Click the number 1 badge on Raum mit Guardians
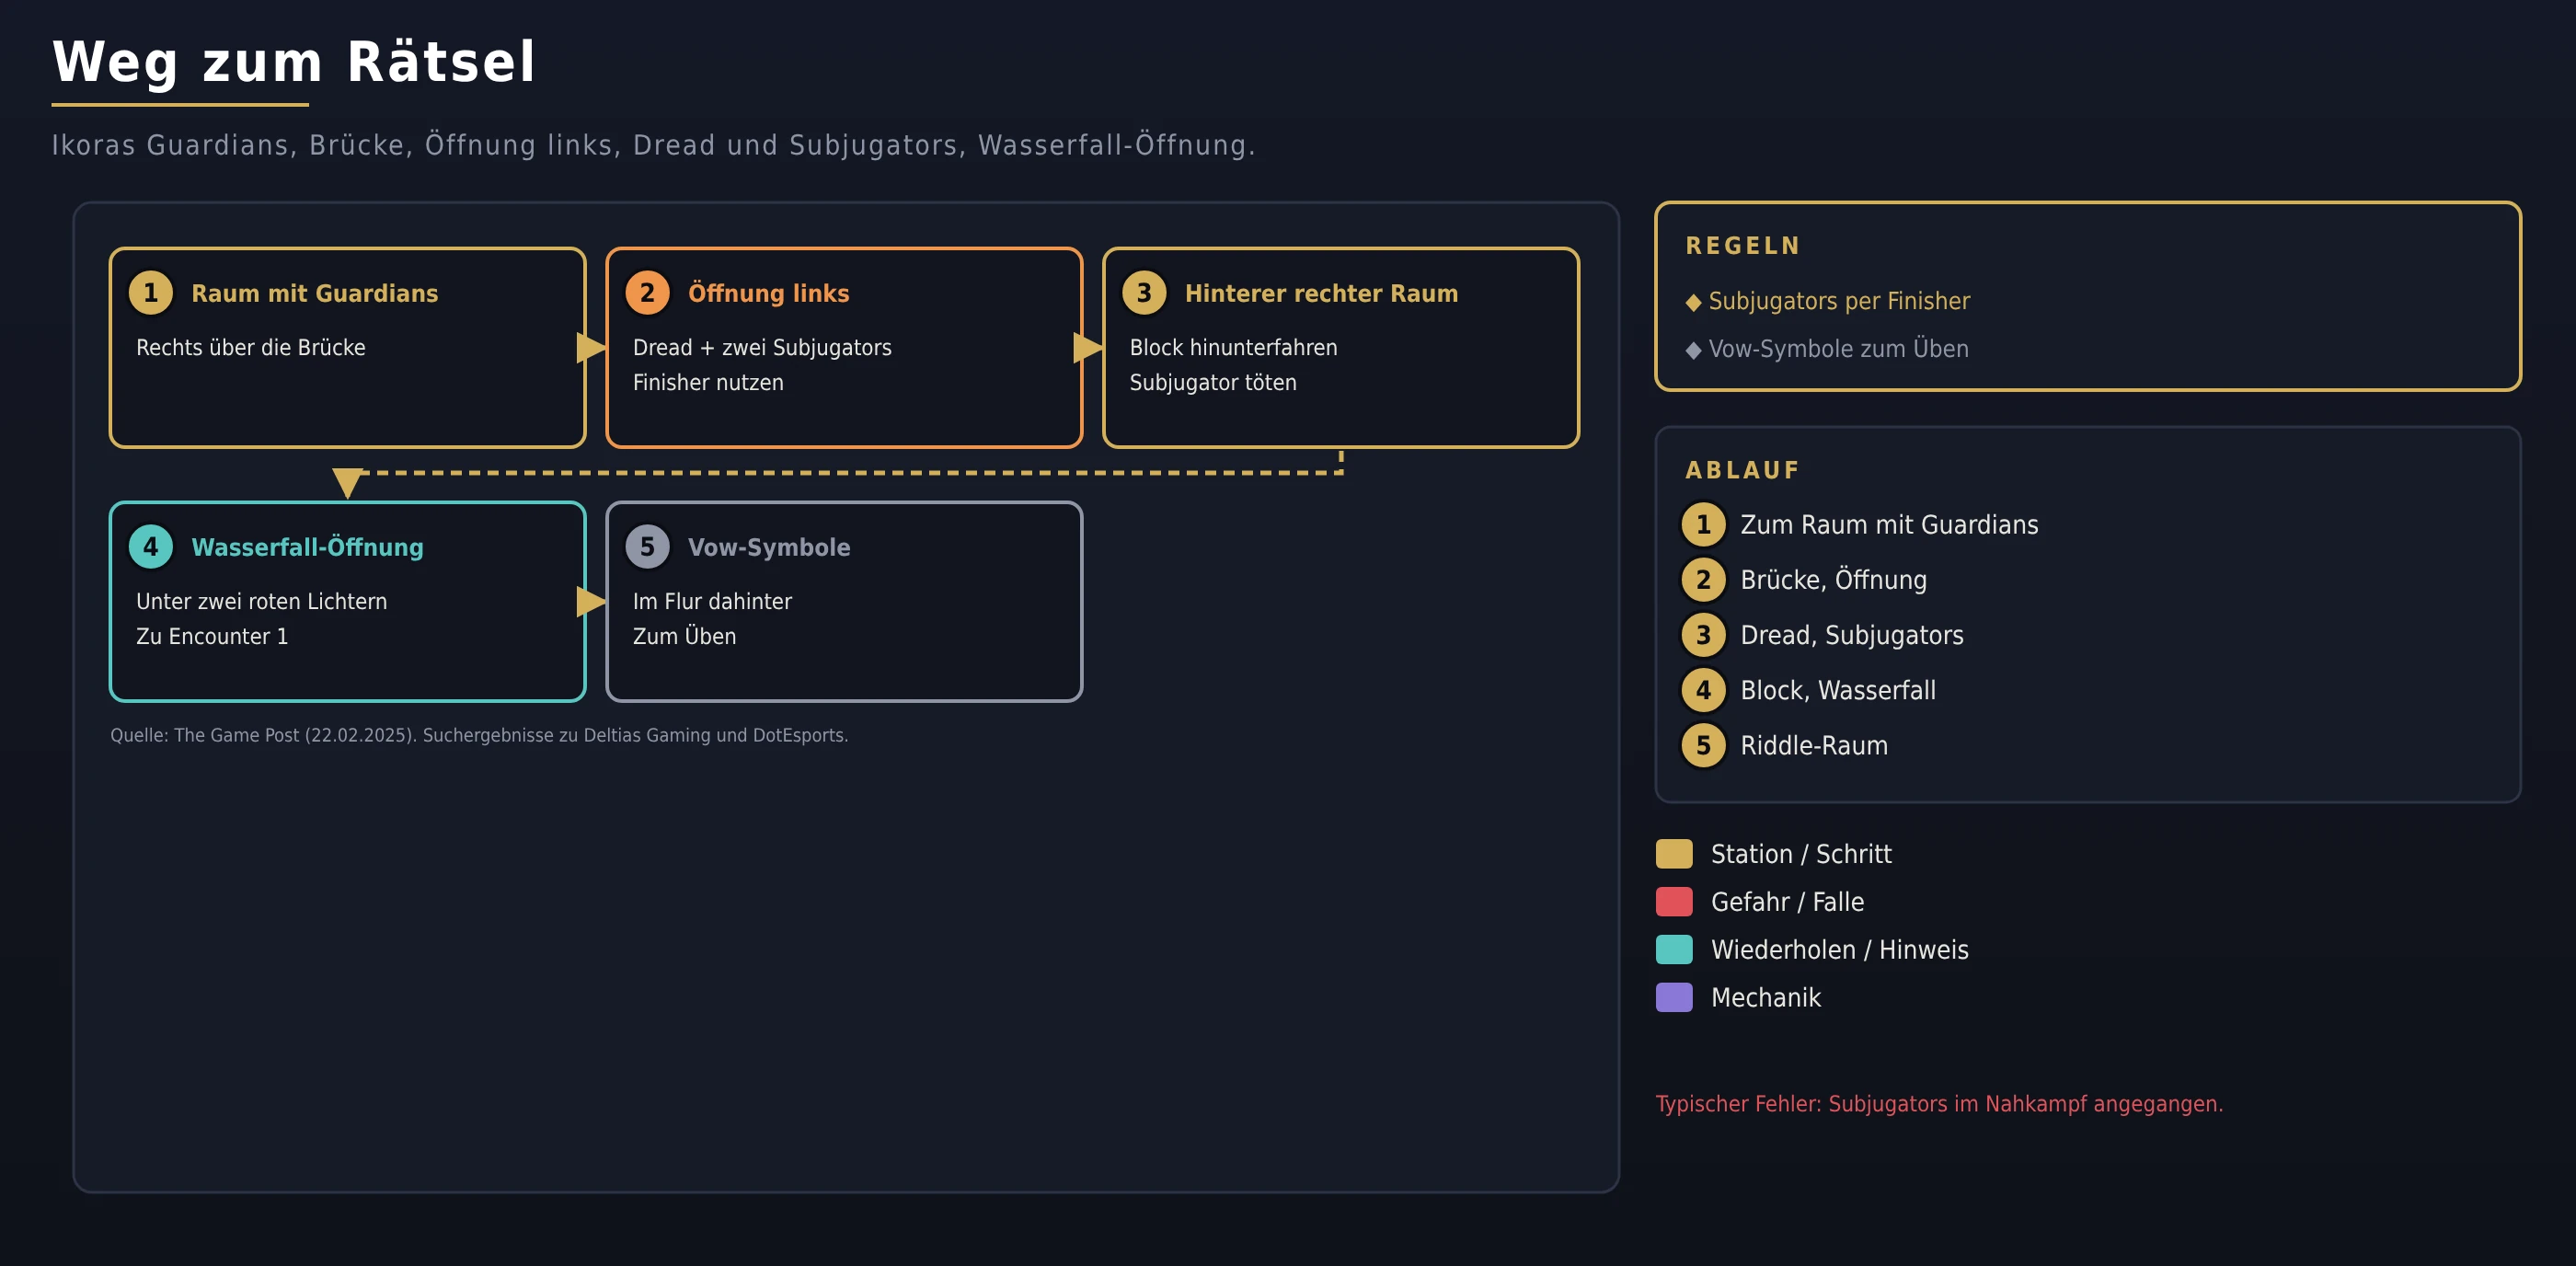This screenshot has width=2576, height=1266. pyautogui.click(x=151, y=293)
